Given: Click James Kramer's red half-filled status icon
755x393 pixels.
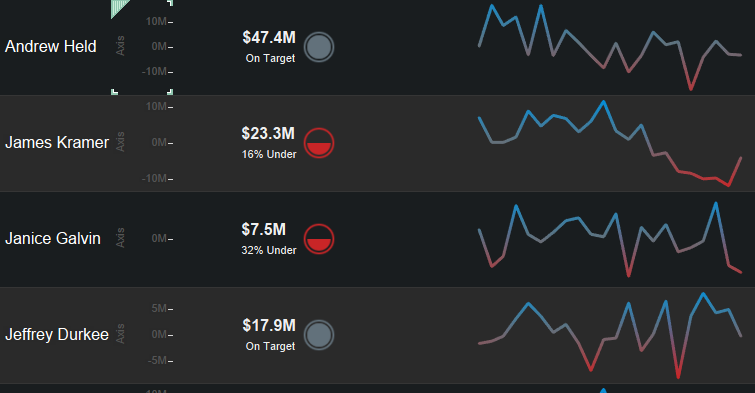Looking at the screenshot, I should pos(319,143).
